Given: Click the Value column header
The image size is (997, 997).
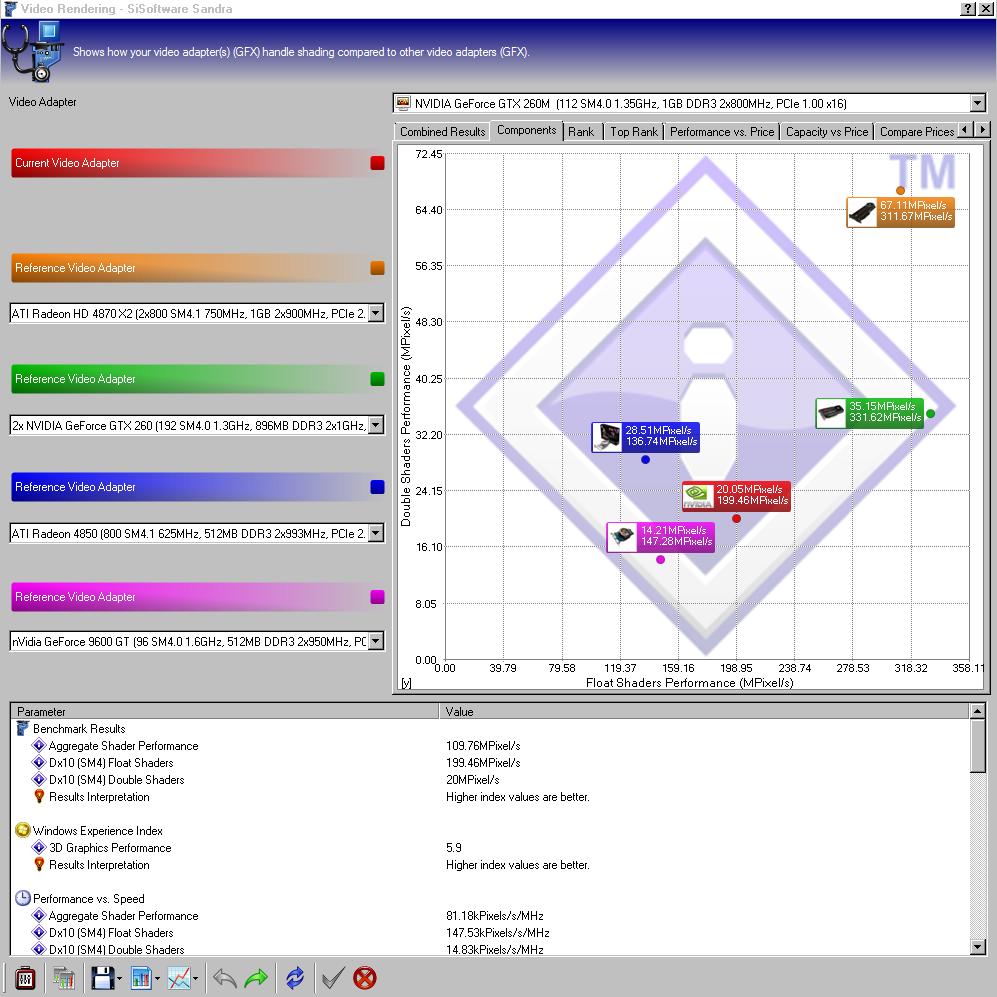Looking at the screenshot, I should (x=705, y=712).
